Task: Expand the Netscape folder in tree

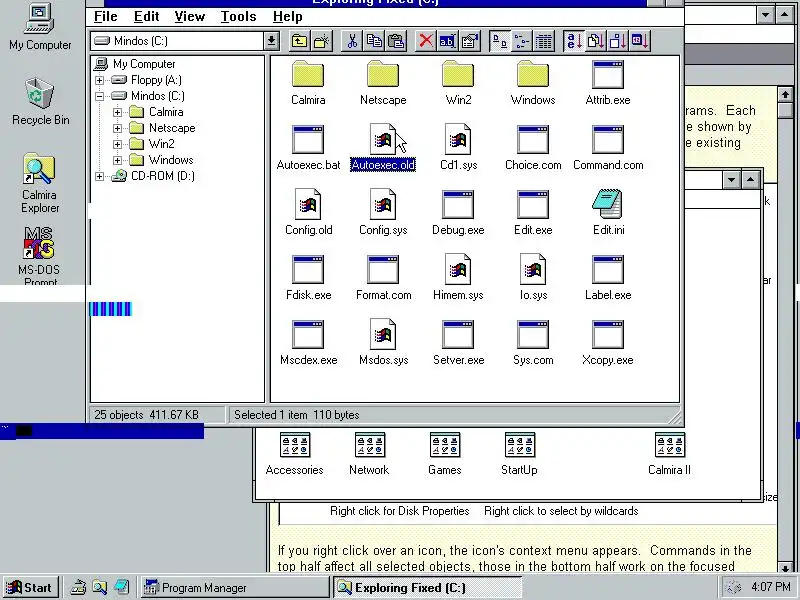Action: pyautogui.click(x=118, y=128)
